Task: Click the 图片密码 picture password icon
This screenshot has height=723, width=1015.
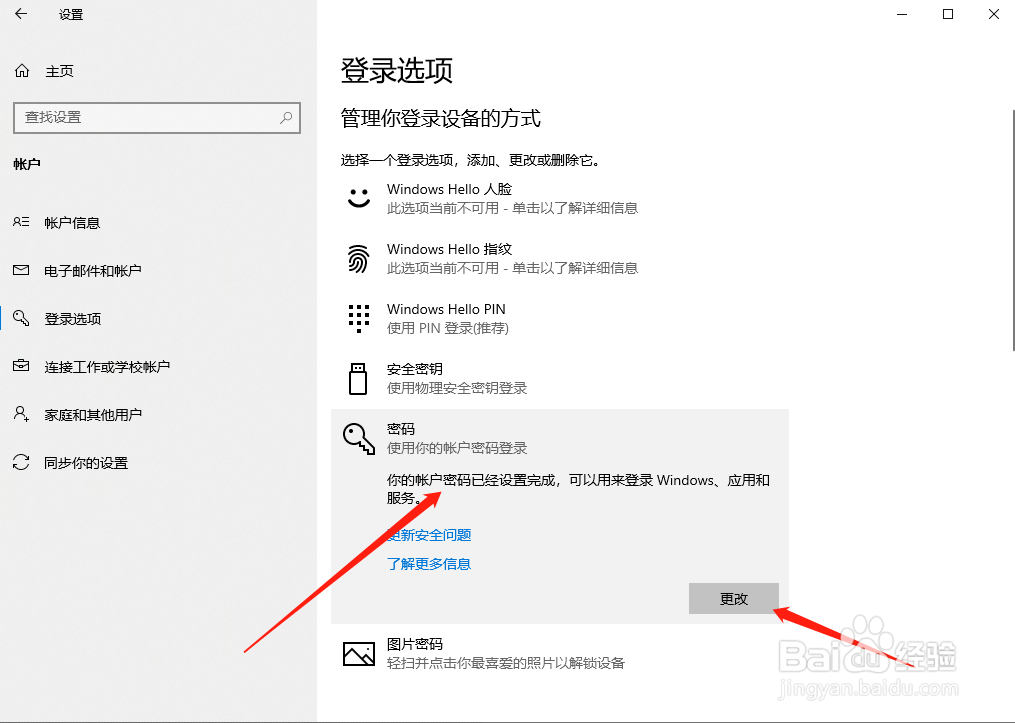Action: (x=358, y=652)
